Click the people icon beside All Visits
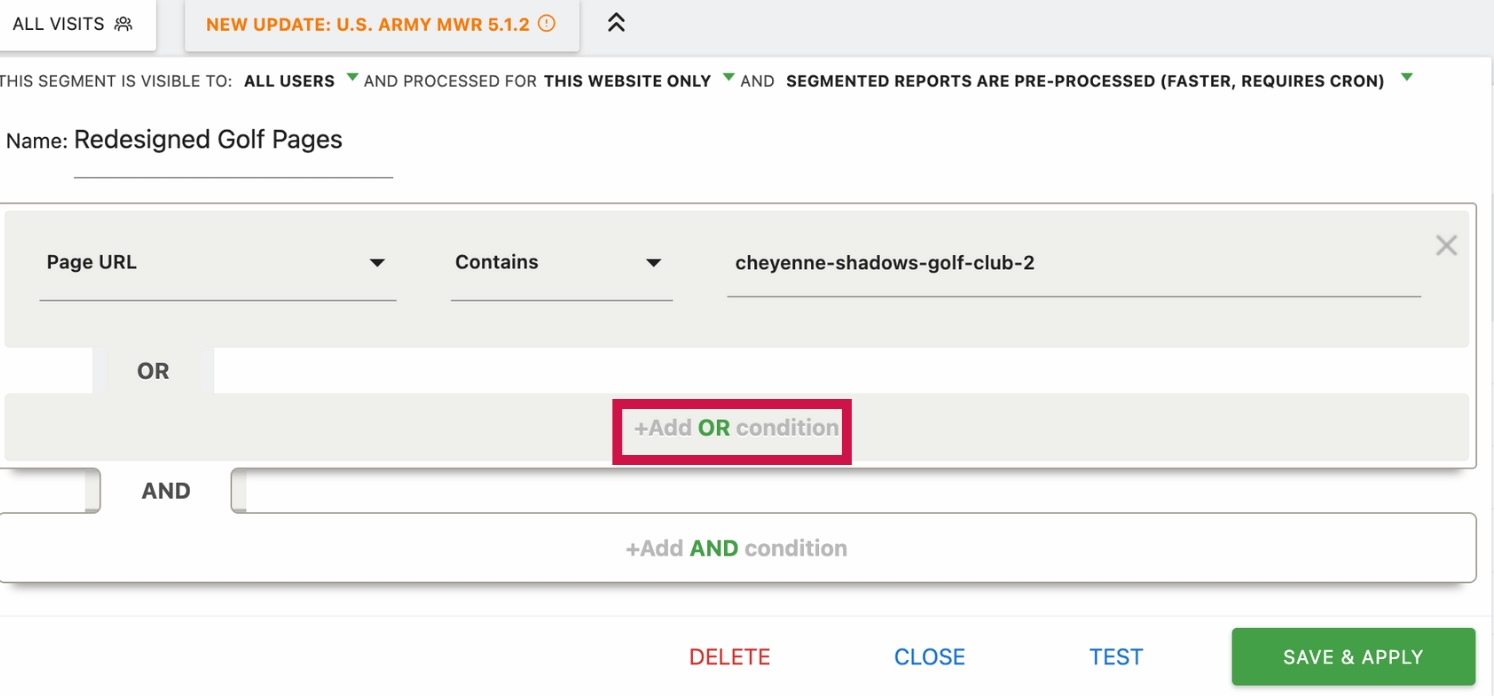This screenshot has width=1494, height=696. pos(123,24)
